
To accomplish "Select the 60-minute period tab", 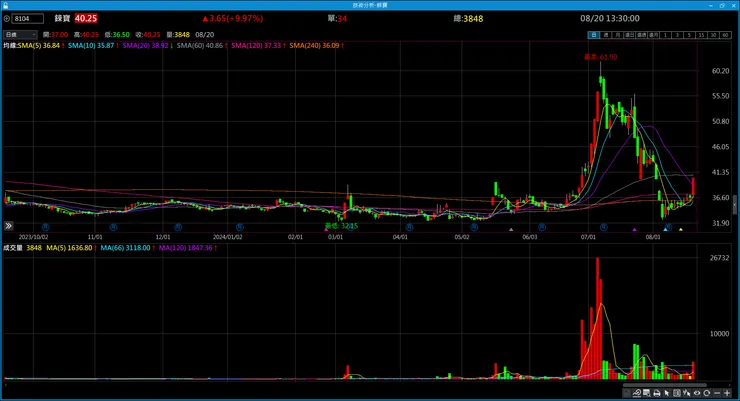I will [x=725, y=35].
